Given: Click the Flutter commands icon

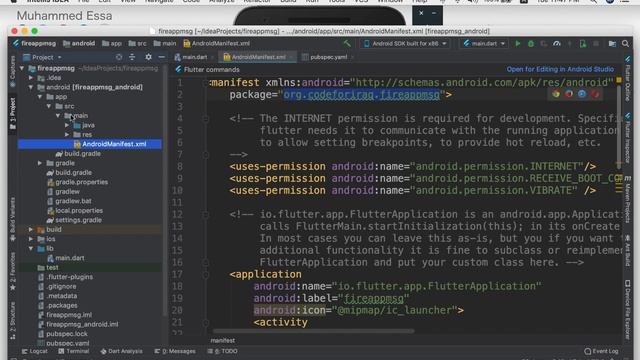Looking at the screenshot, I should pyautogui.click(x=178, y=69).
